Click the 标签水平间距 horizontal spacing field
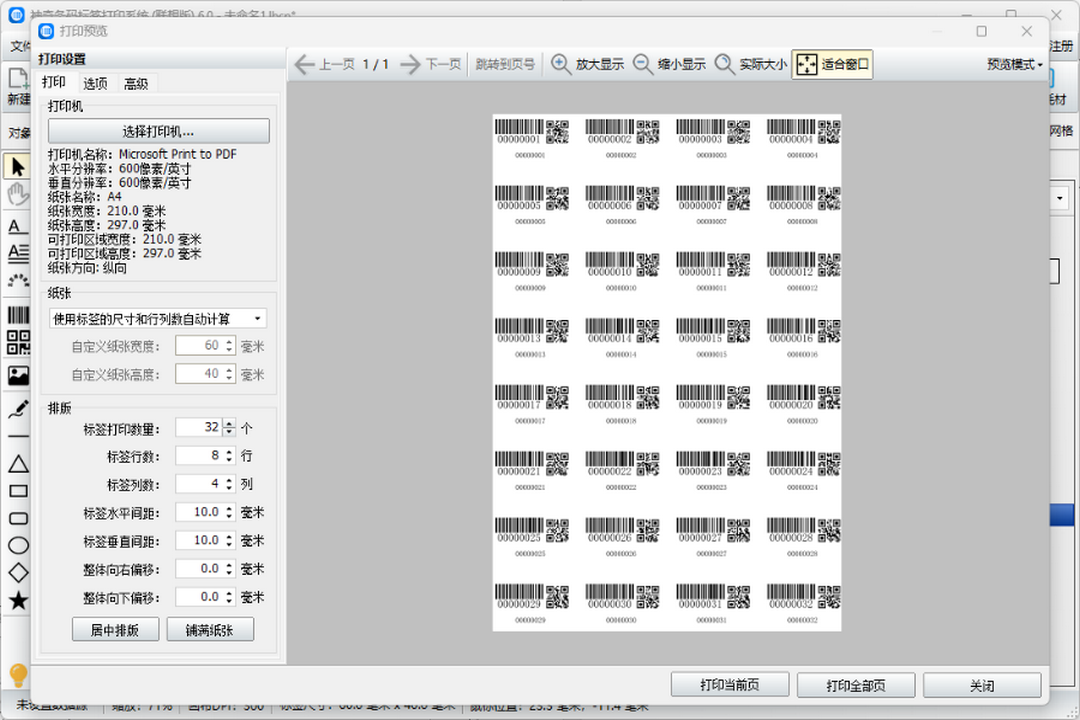This screenshot has height=720, width=1080. (x=198, y=512)
